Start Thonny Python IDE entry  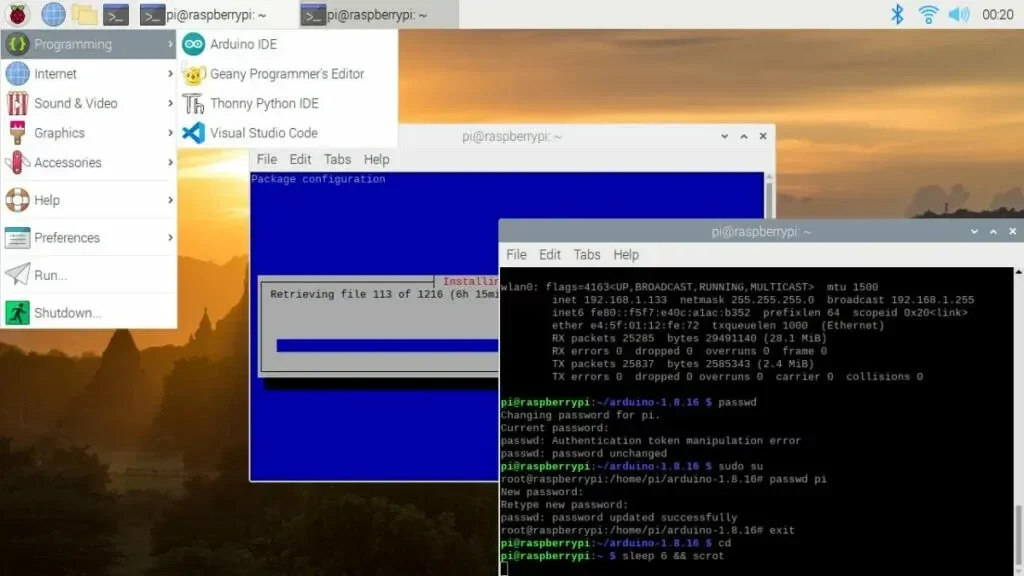287,103
